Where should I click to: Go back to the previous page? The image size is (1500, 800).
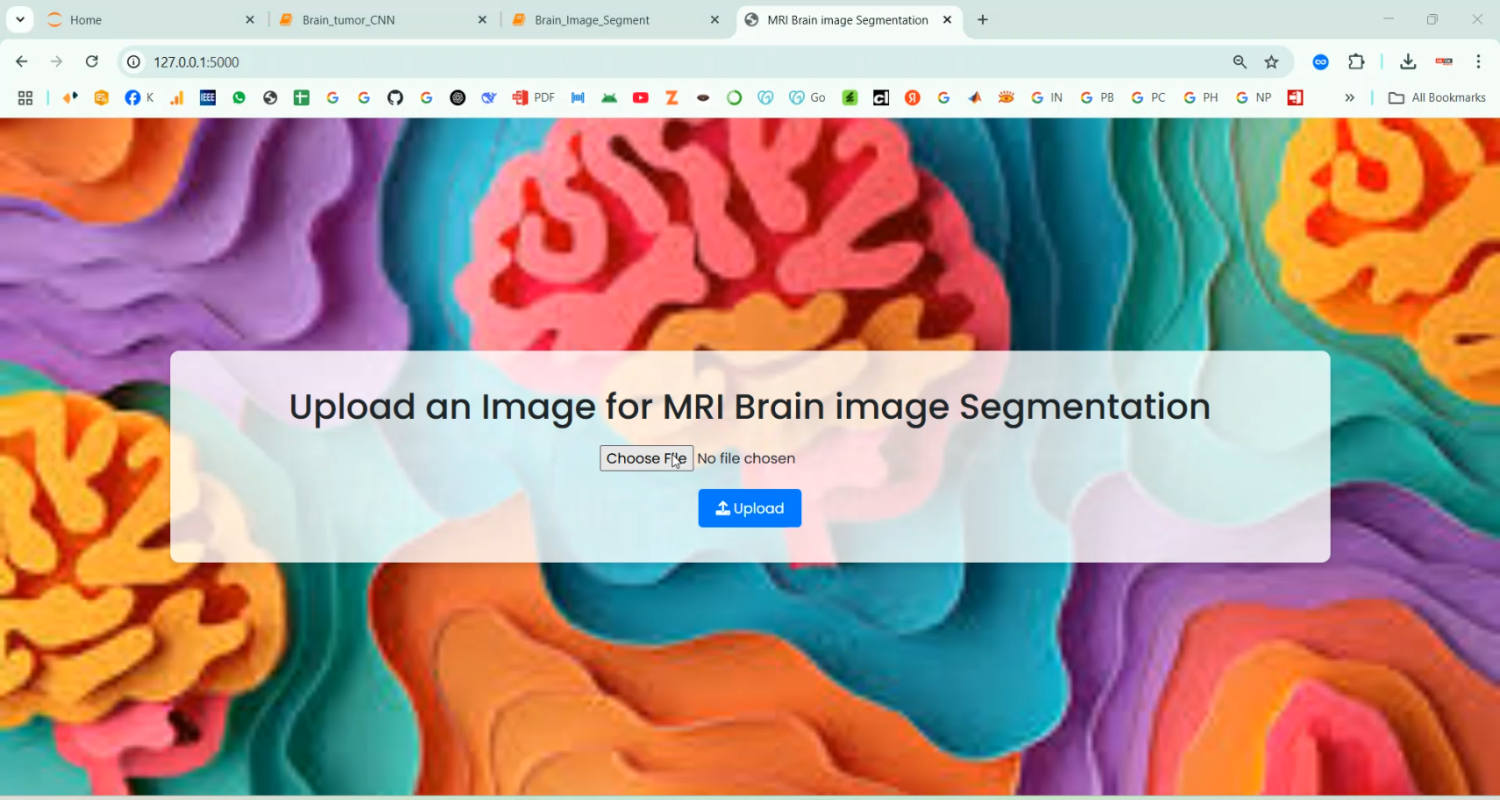(22, 62)
